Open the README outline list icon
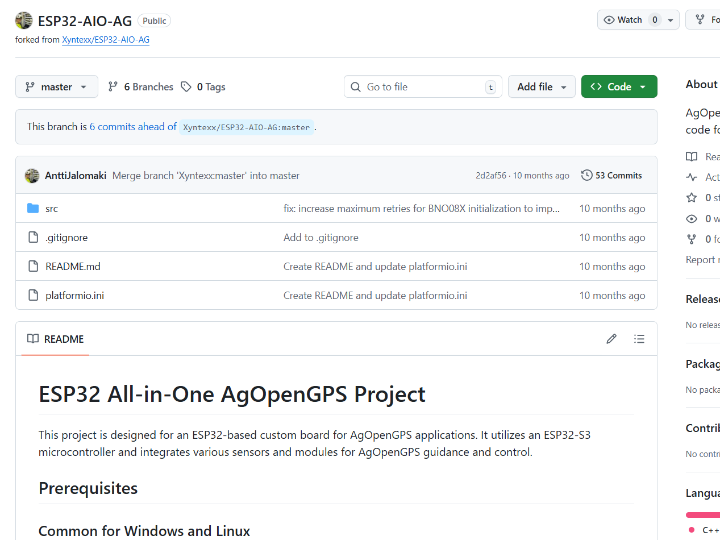The image size is (720, 540). coord(639,339)
